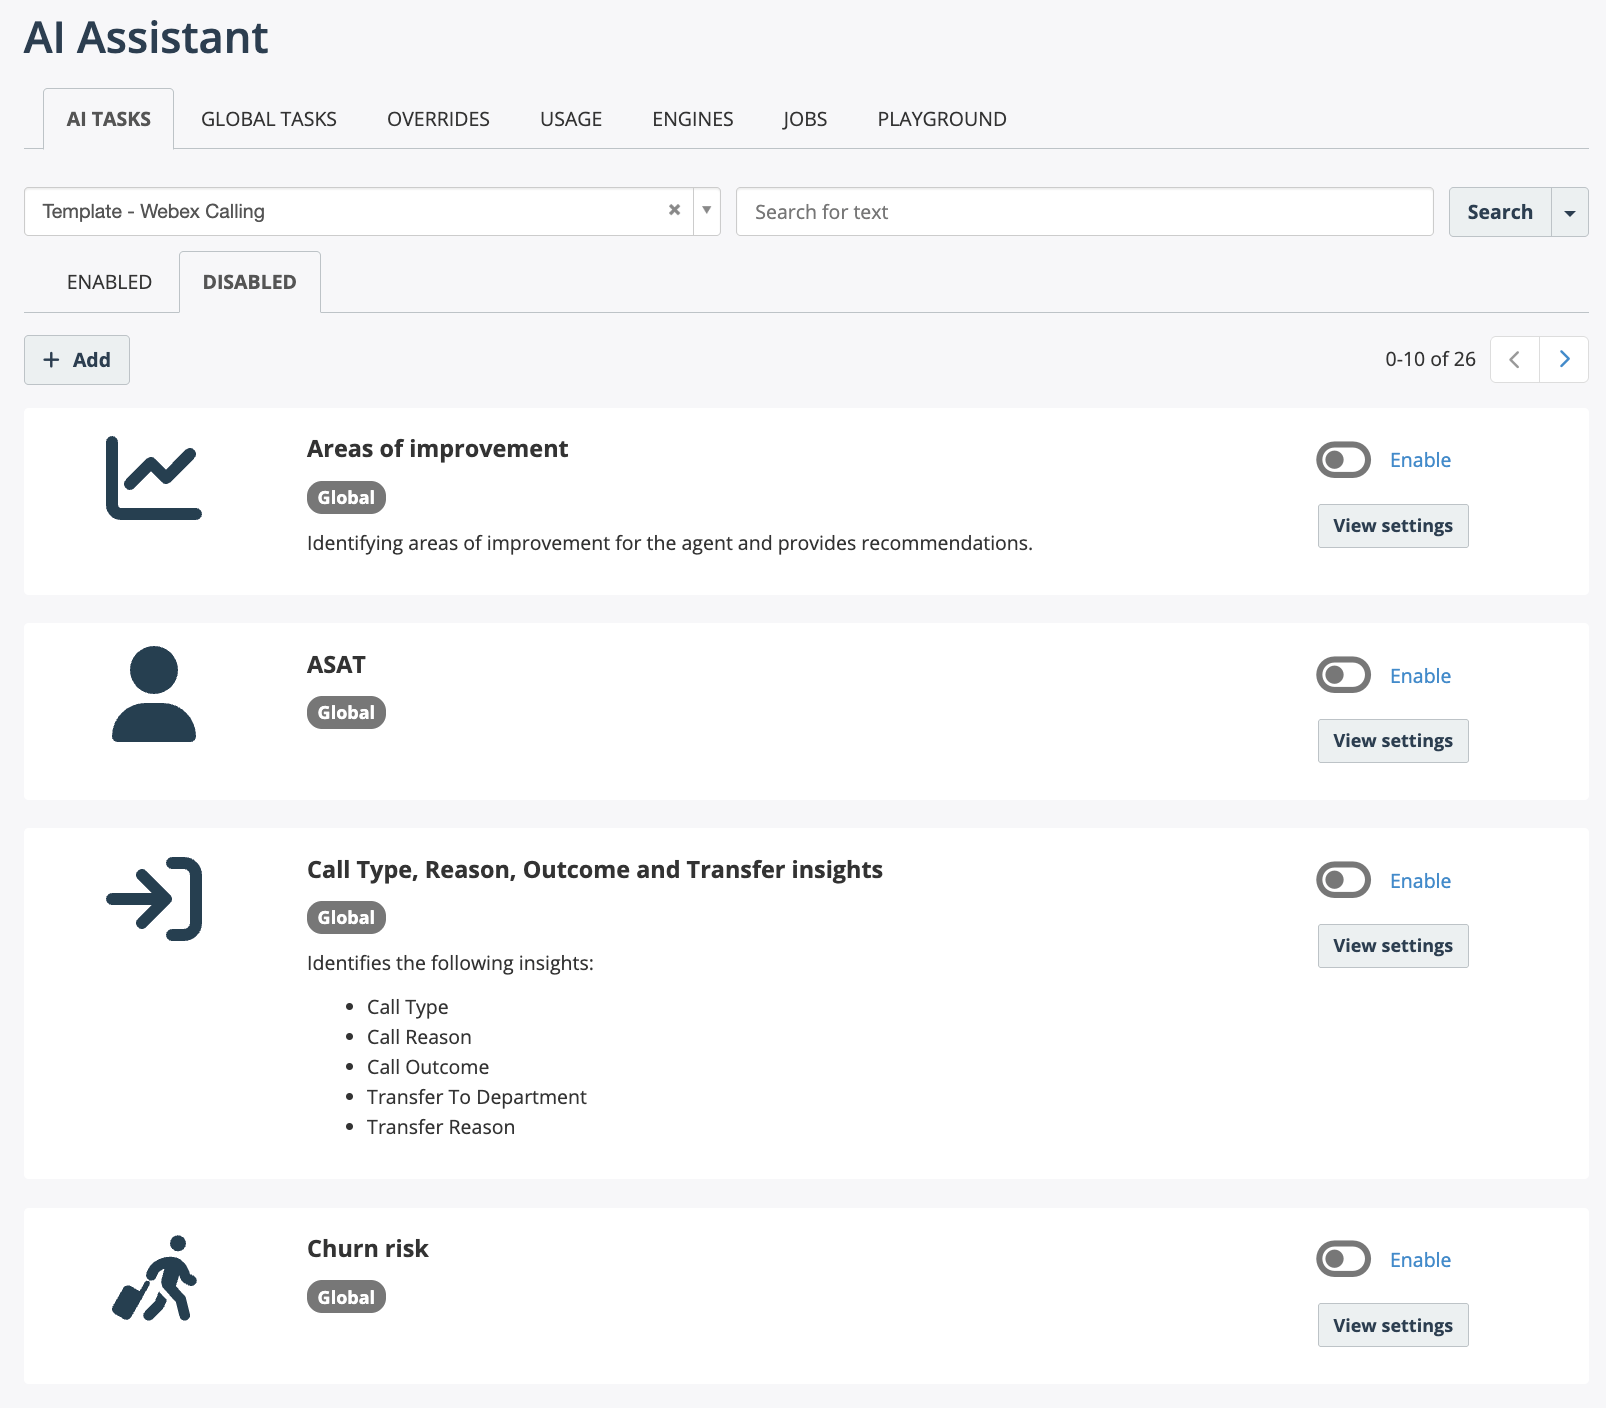Click Enable link for Churn risk
This screenshot has width=1606, height=1408.
[x=1420, y=1260]
